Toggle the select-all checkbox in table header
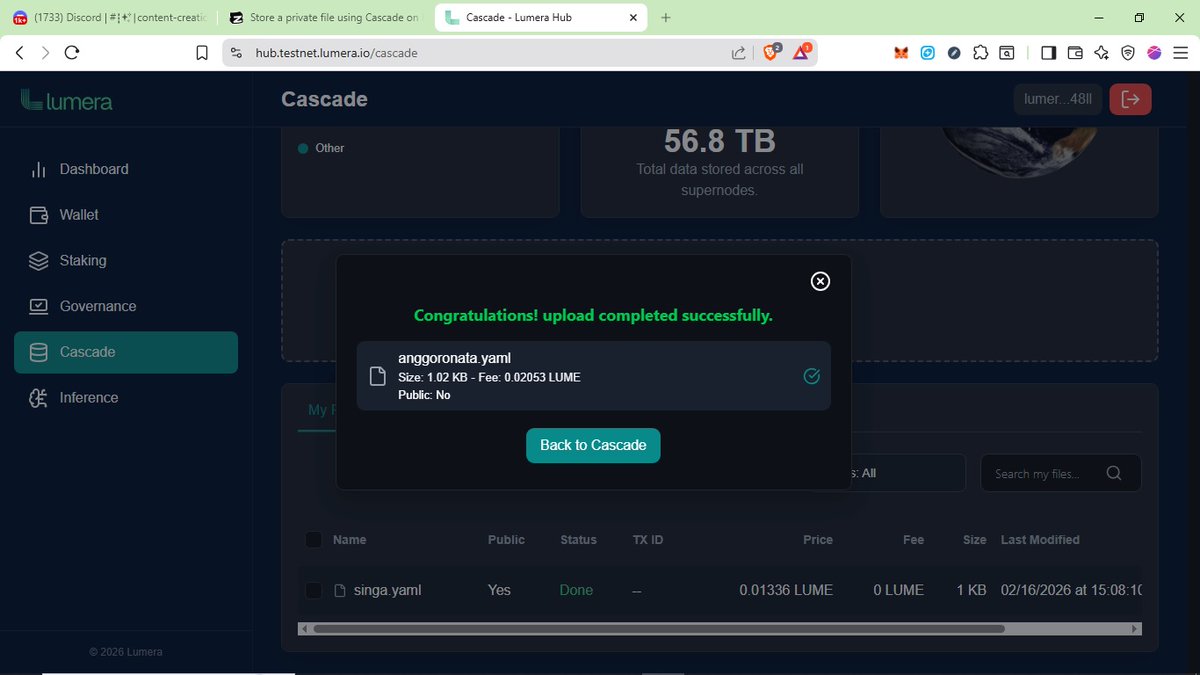This screenshot has height=675, width=1200. click(x=314, y=540)
